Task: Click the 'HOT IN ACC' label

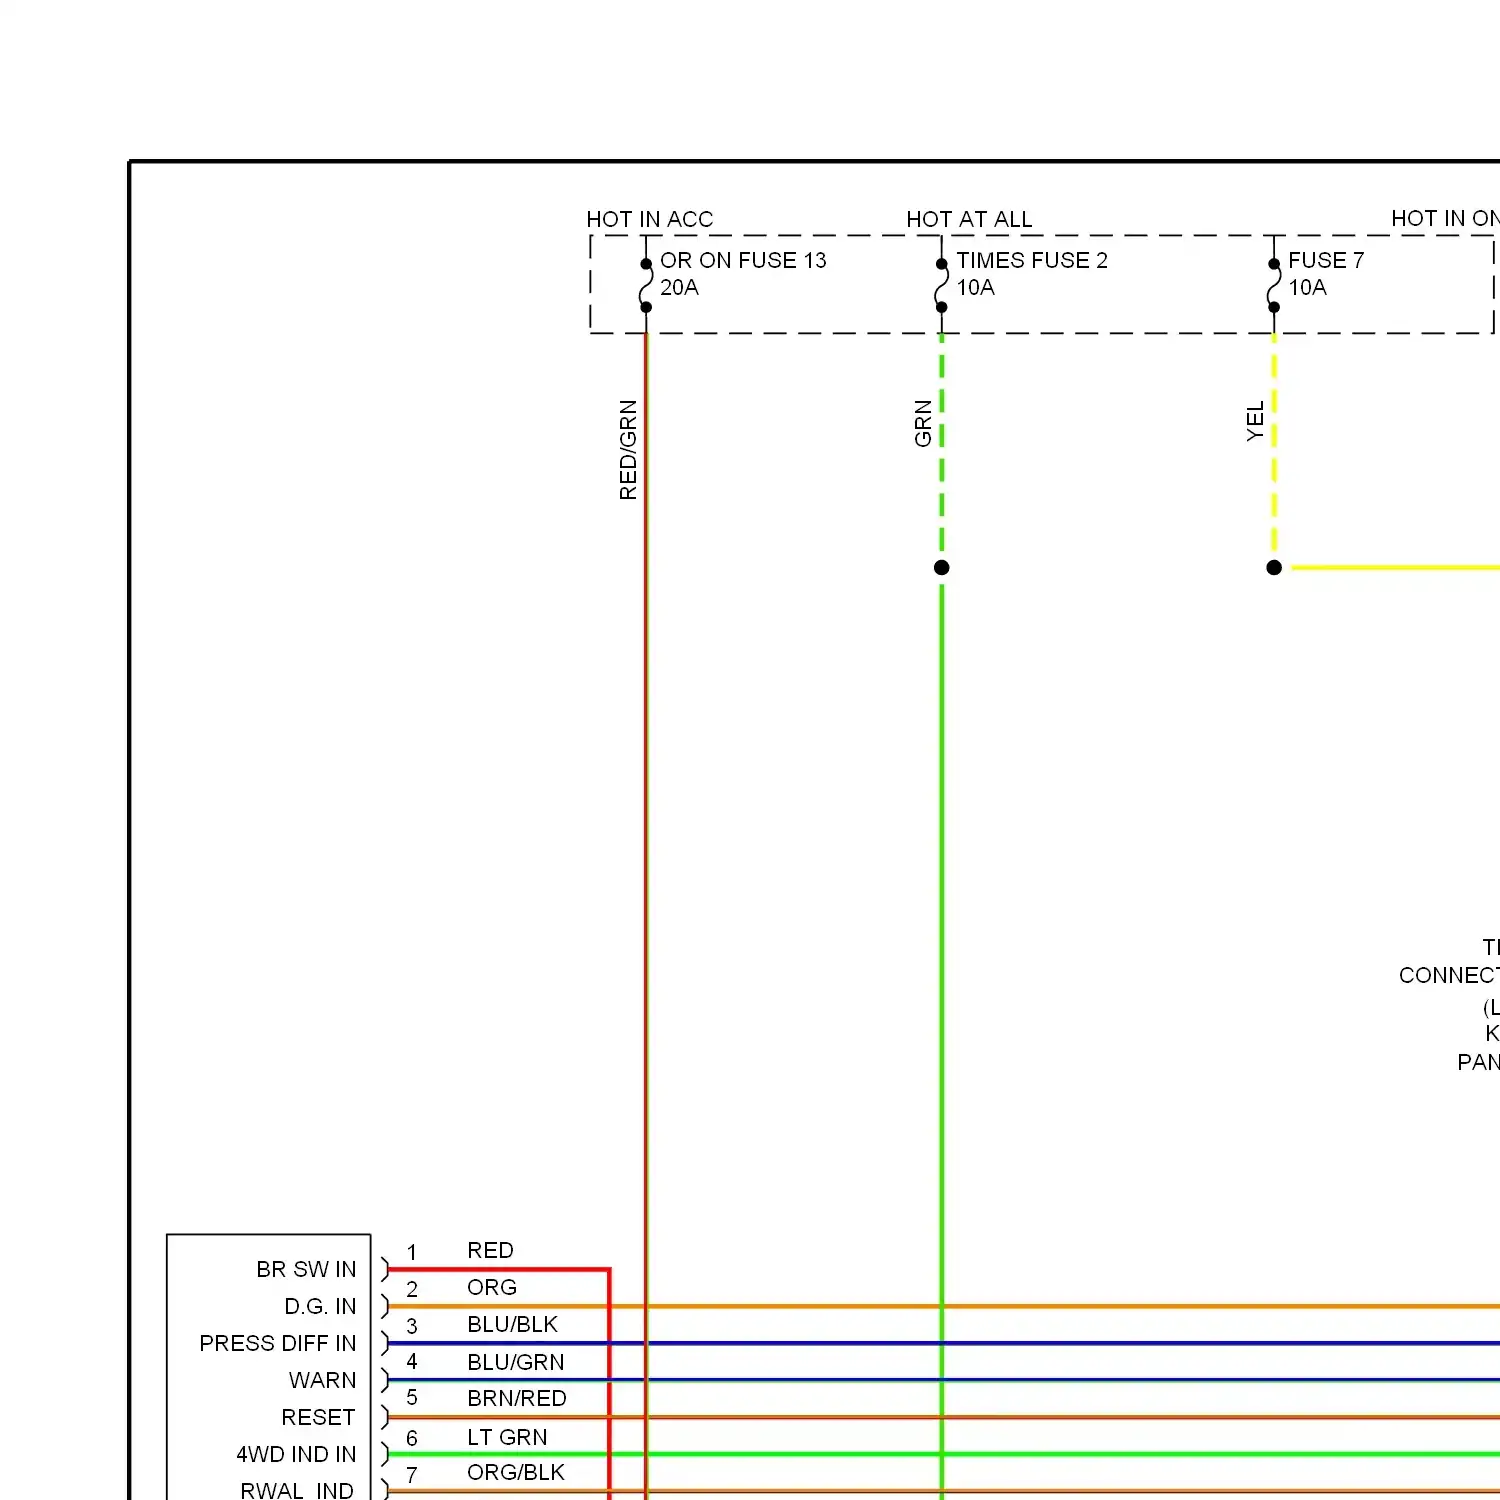Action: pos(650,219)
